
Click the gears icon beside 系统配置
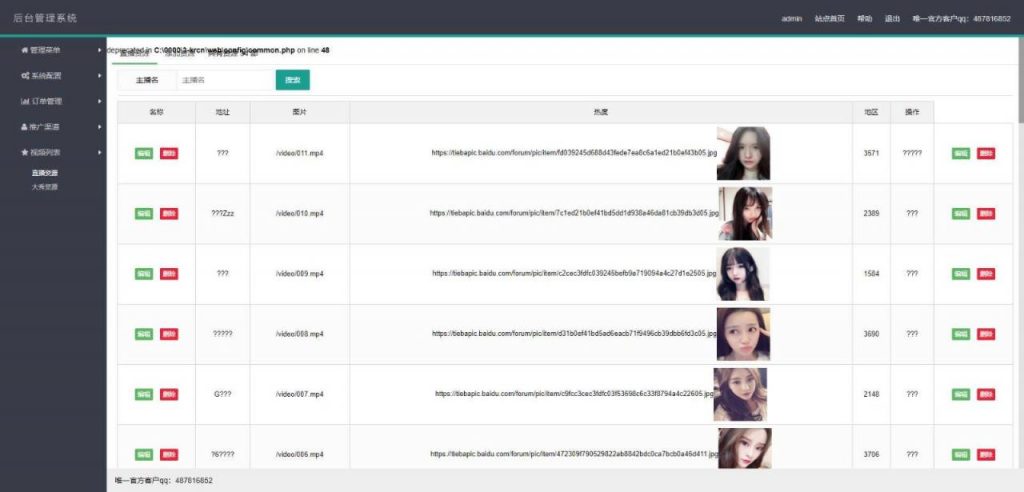(x=24, y=75)
